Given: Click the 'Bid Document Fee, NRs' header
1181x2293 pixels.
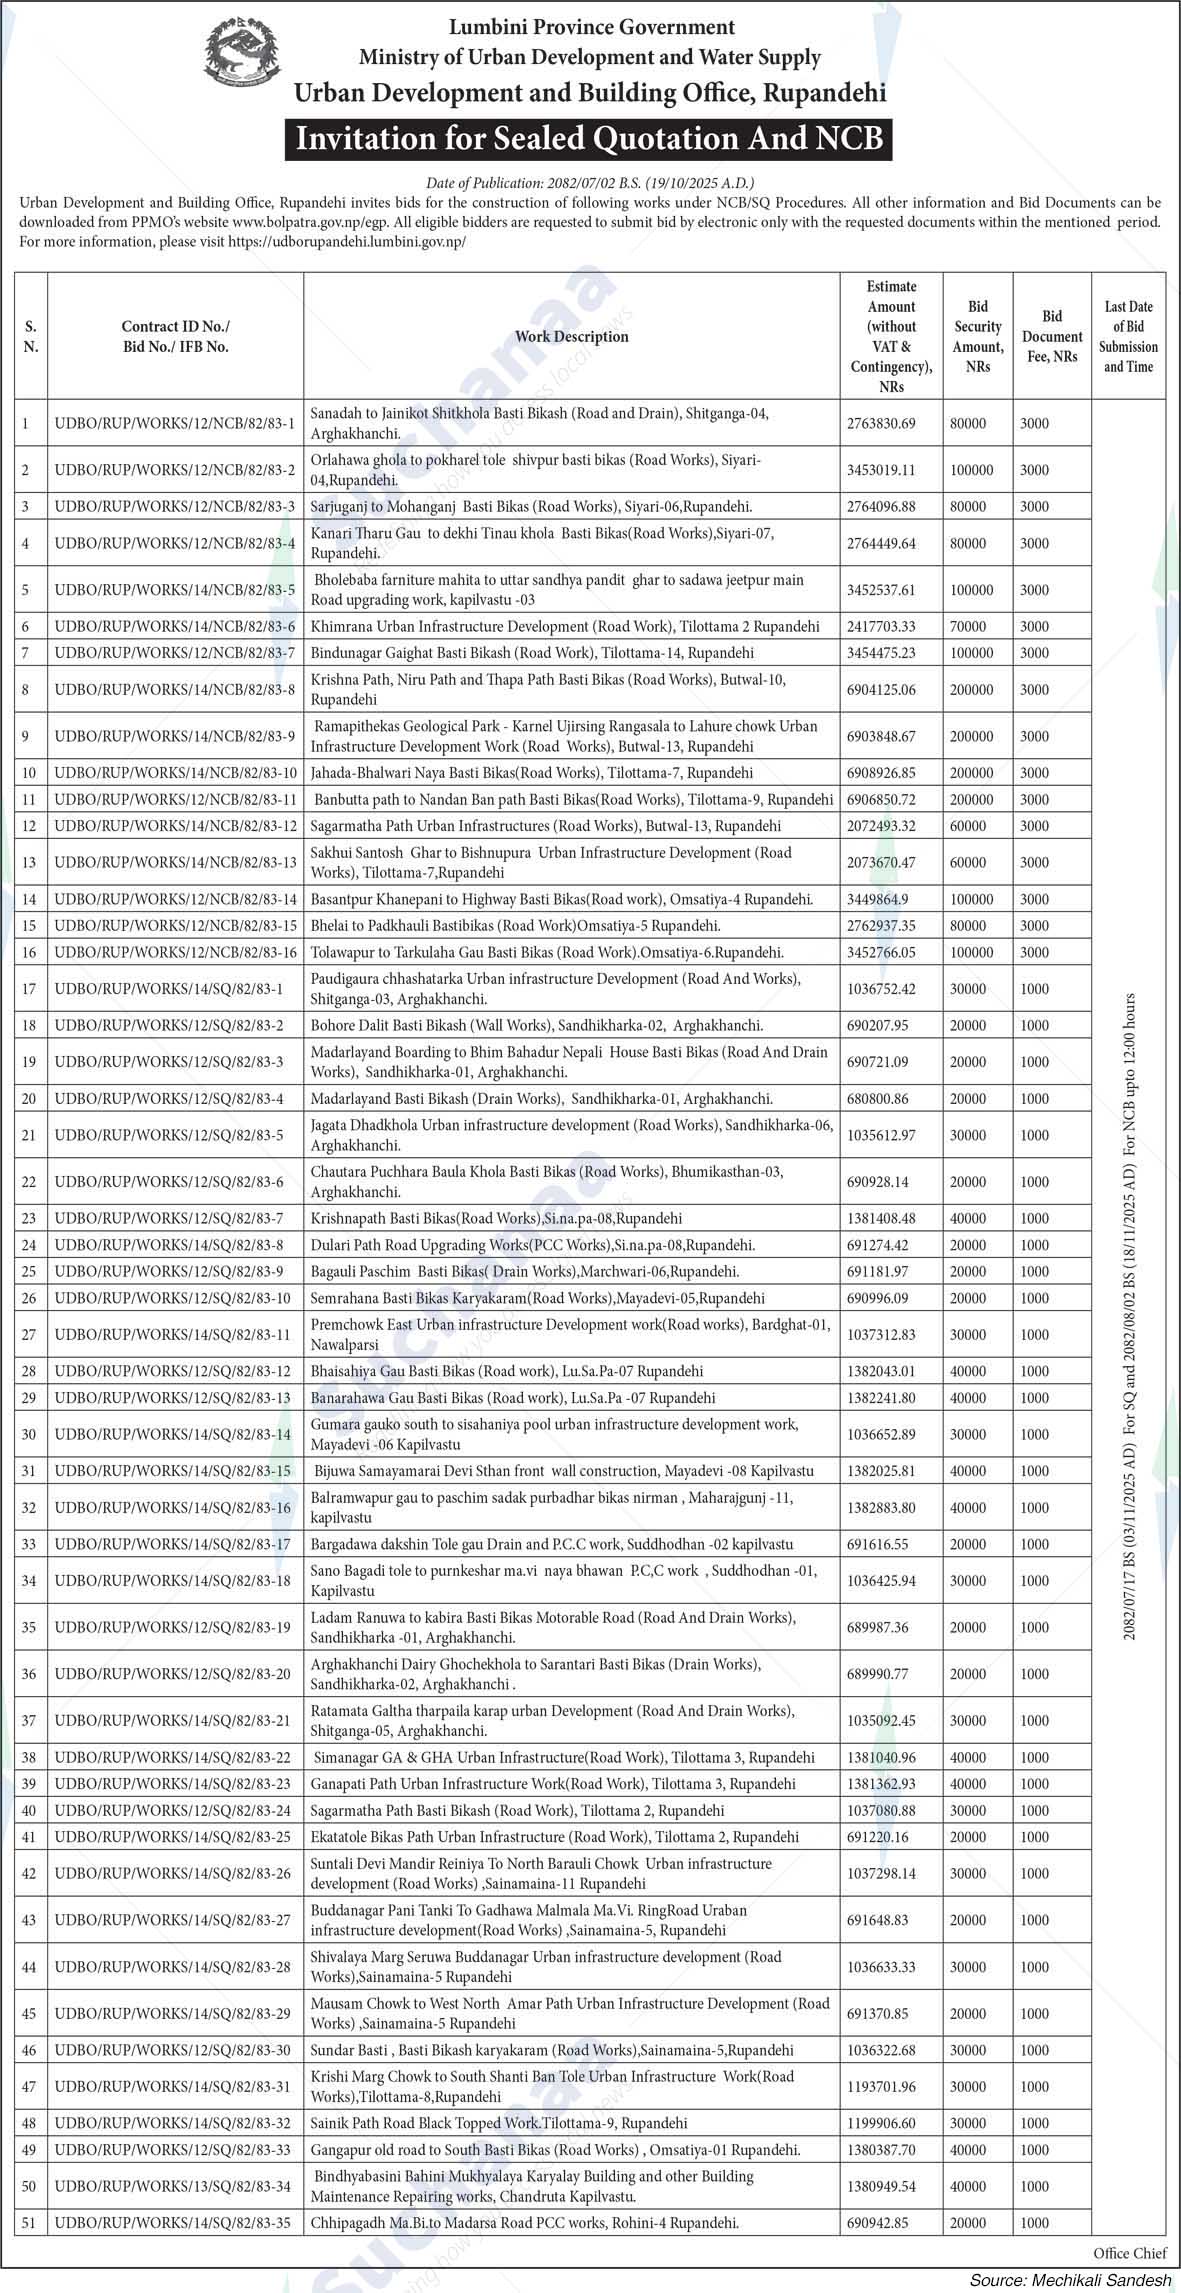Looking at the screenshot, I should coord(1052,336).
